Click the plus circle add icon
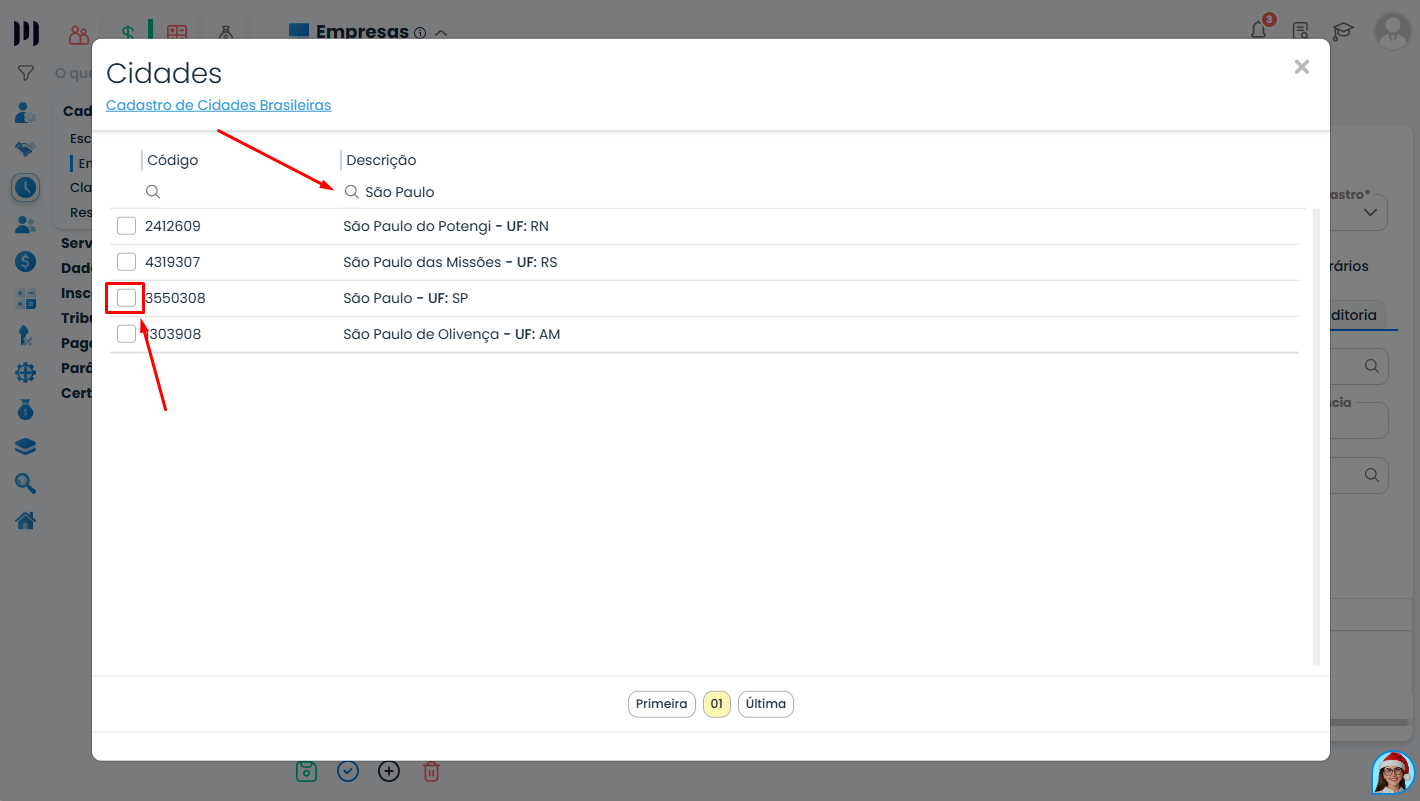1420x801 pixels. pos(389,771)
